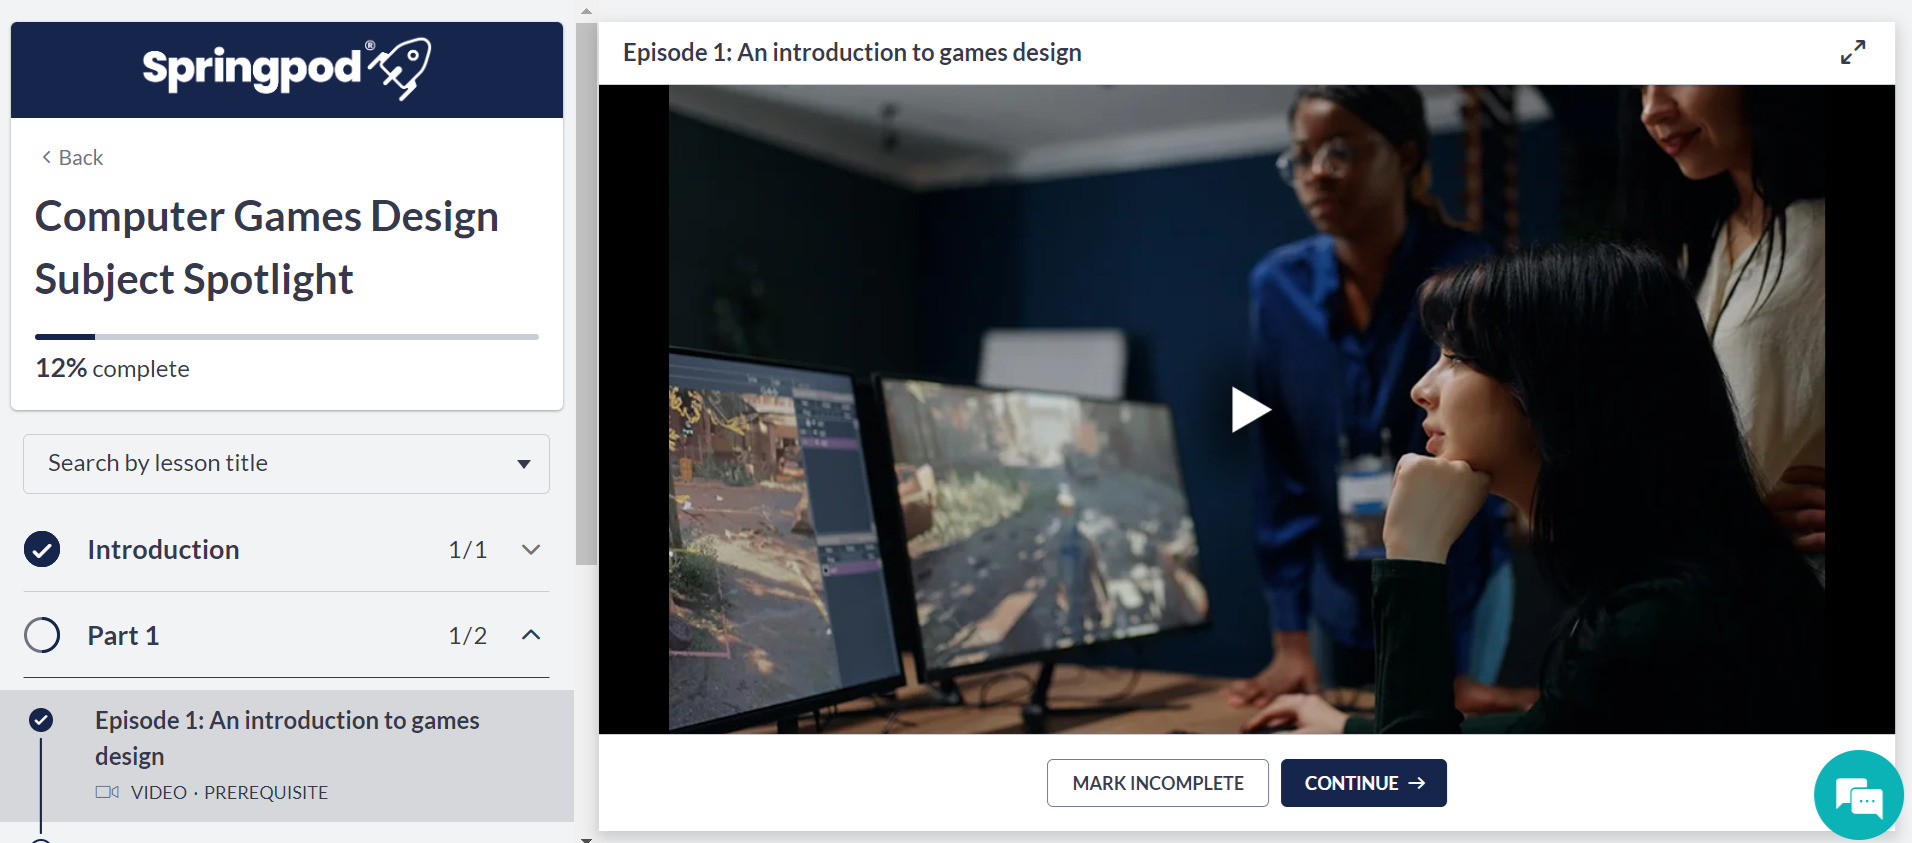Screen dimensions: 1912x843
Task: Select the Introduction section title
Action: tap(163, 549)
